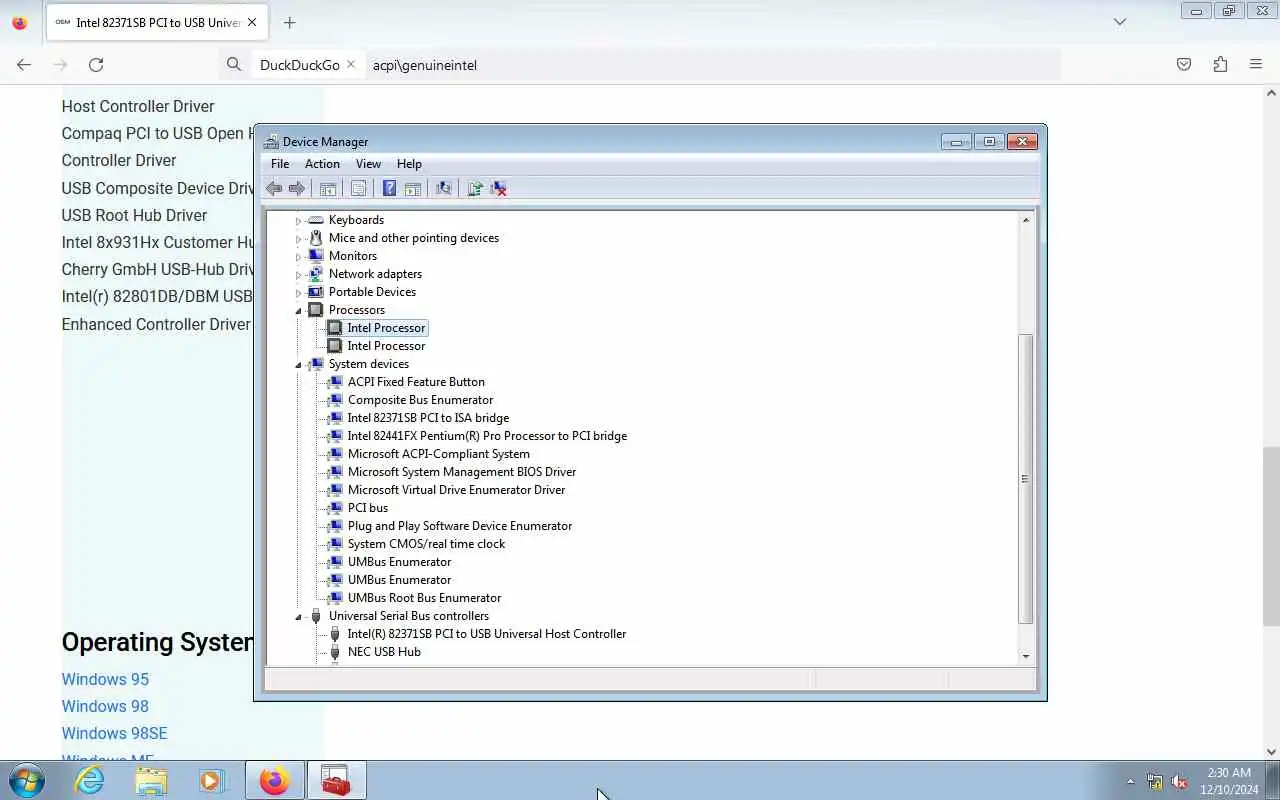
Task: Launch Internet Explorer from the taskbar
Action: click(90, 780)
